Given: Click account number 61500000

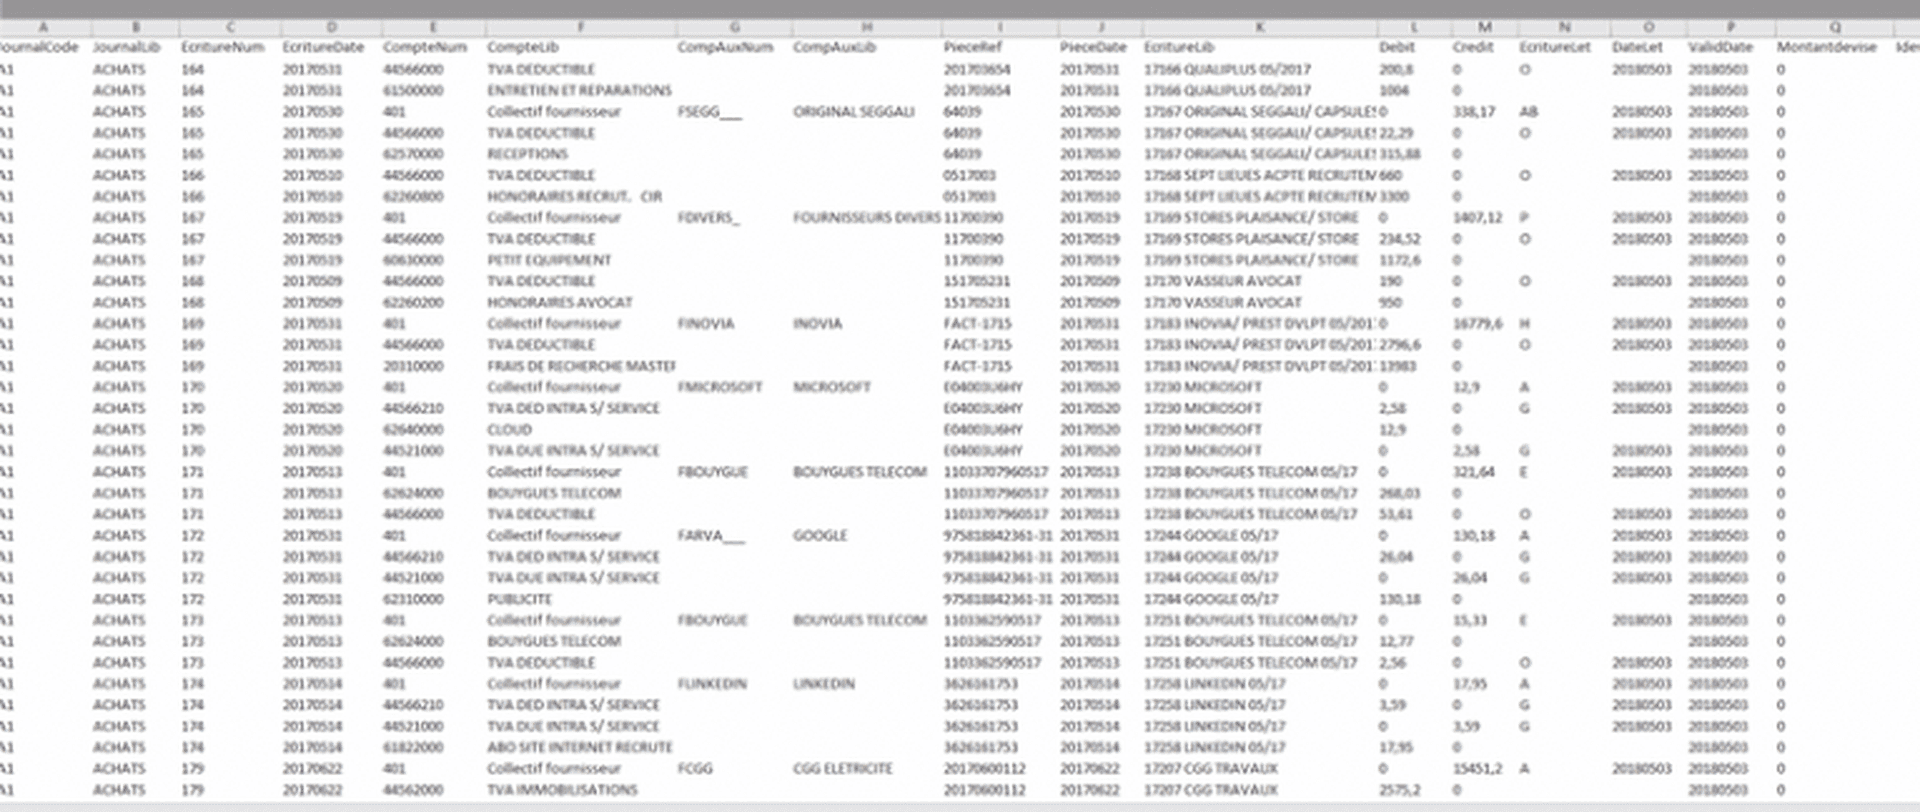Looking at the screenshot, I should pos(413,90).
